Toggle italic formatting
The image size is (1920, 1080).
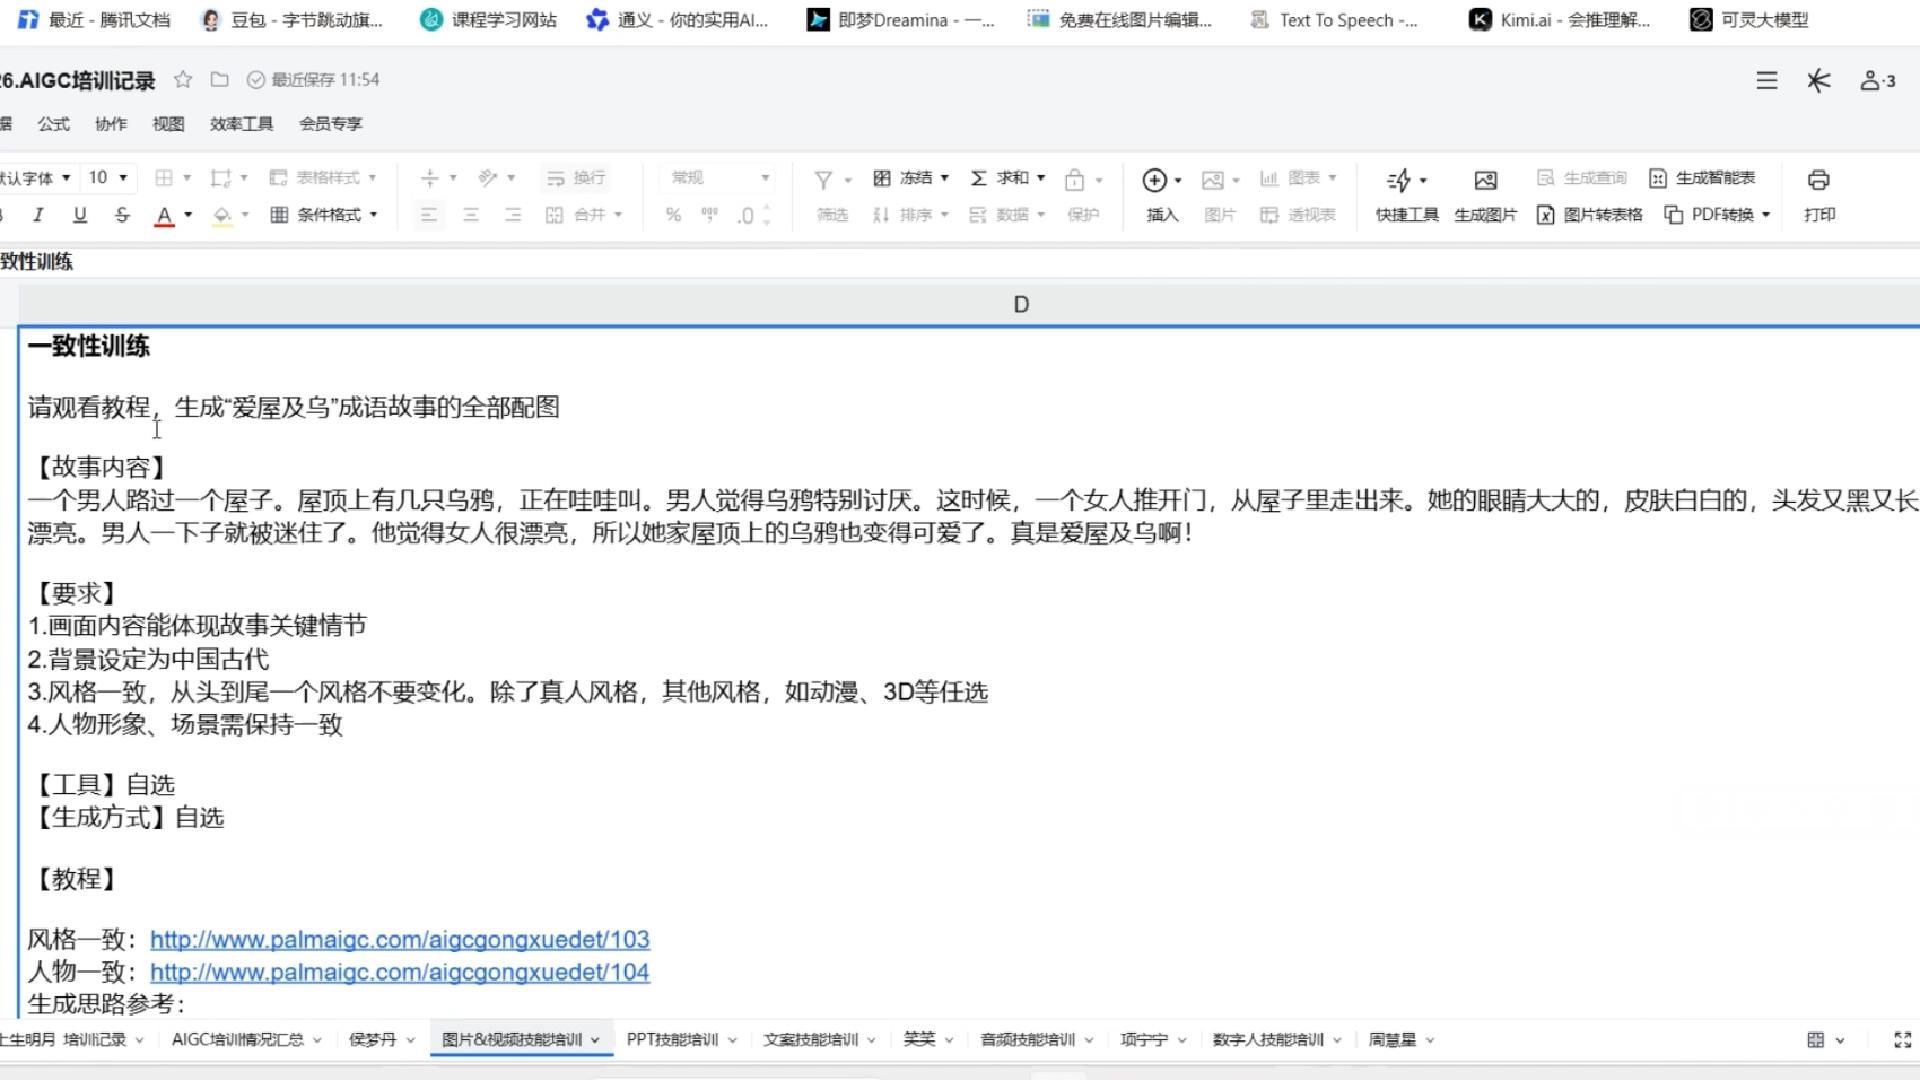(x=38, y=214)
